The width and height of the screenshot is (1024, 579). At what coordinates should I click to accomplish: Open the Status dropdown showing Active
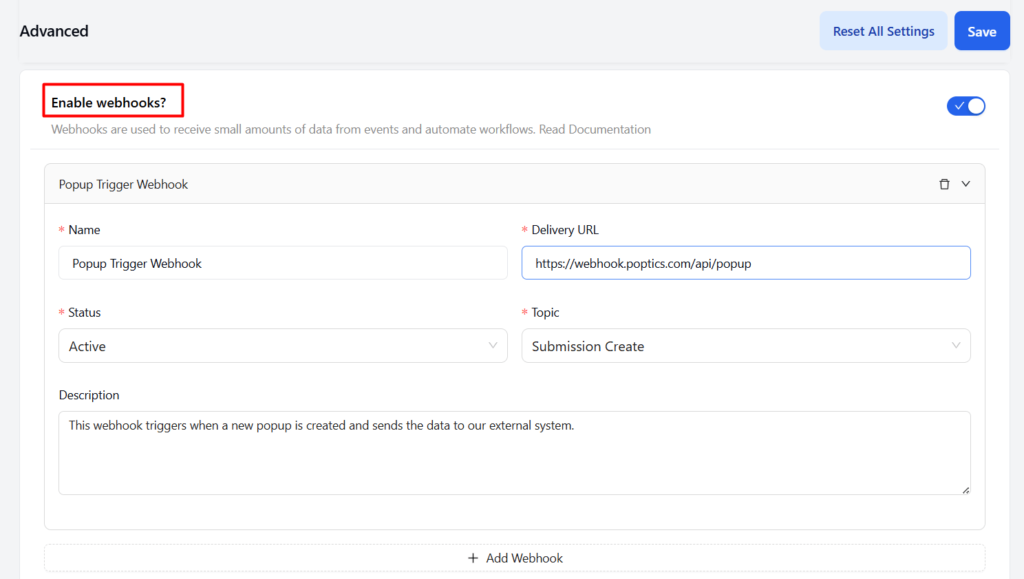(x=283, y=346)
